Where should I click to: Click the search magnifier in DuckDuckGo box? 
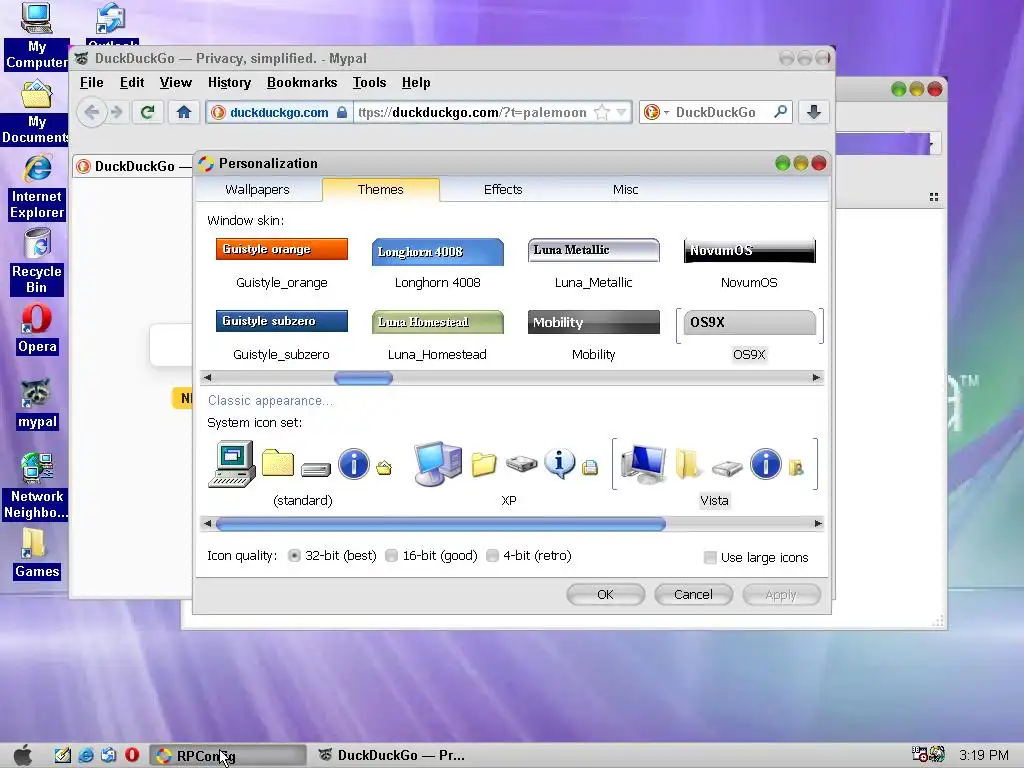pos(780,112)
